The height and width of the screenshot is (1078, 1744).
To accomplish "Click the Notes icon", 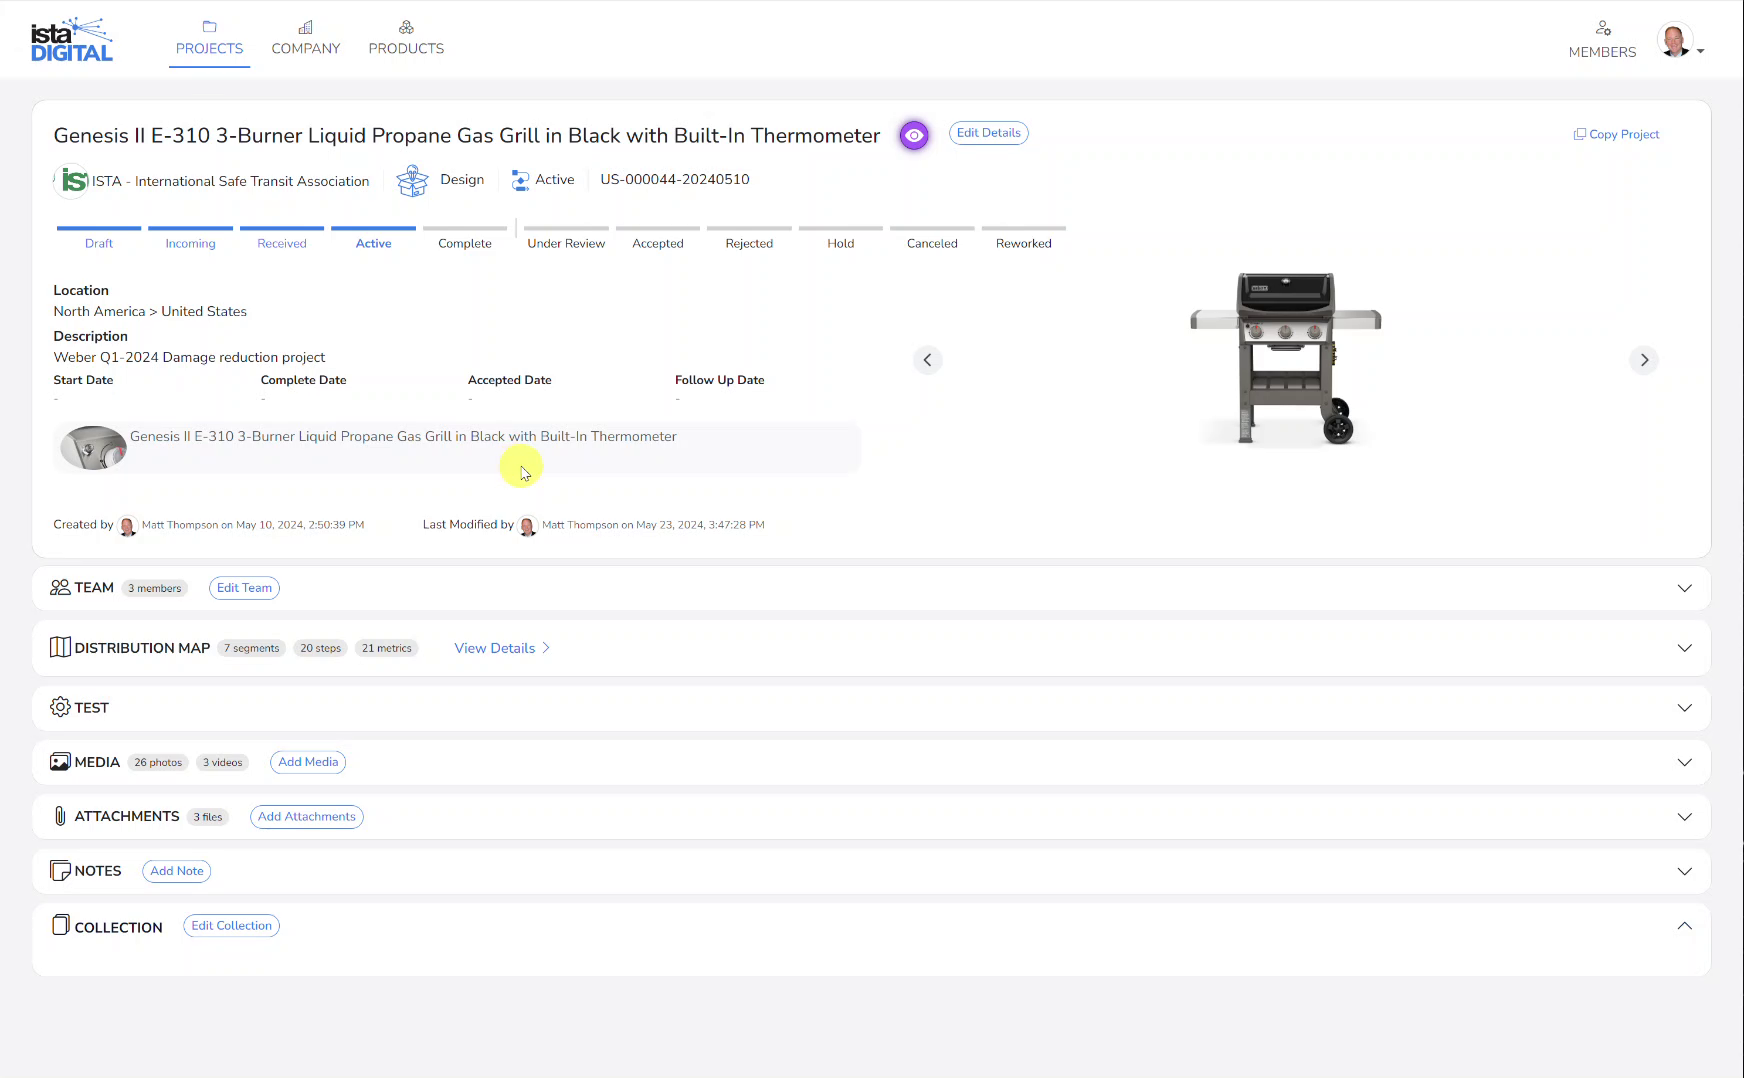I will pyautogui.click(x=60, y=871).
